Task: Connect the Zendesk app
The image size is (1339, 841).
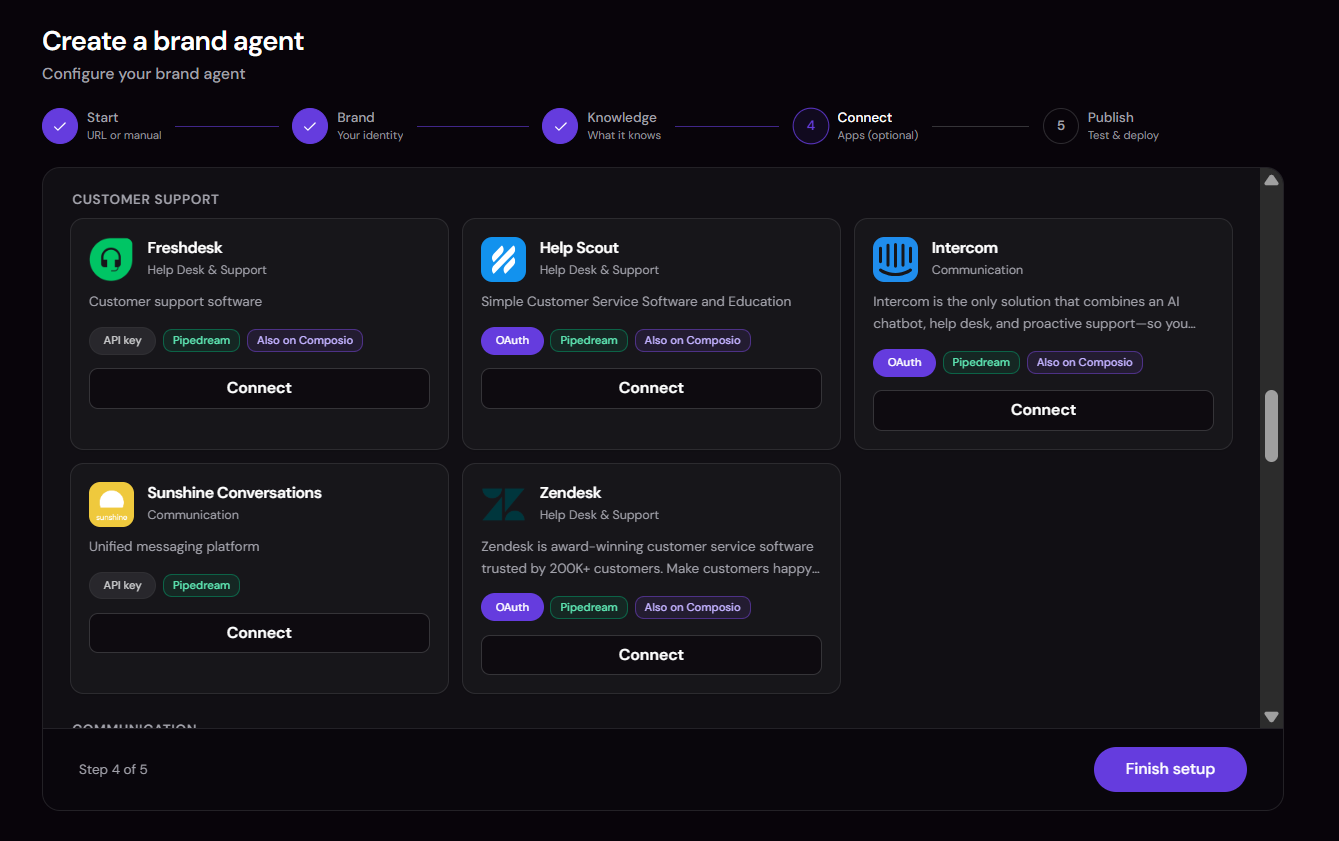Action: [x=651, y=655]
